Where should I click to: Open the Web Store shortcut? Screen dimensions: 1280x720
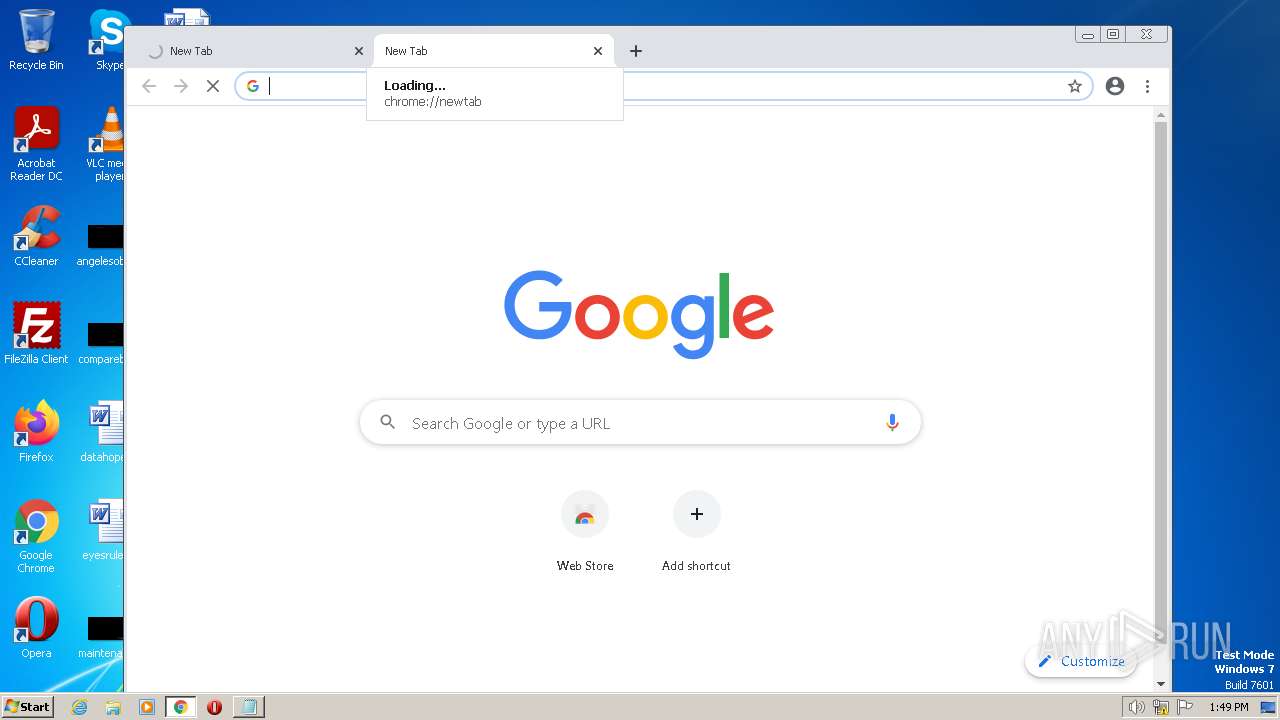(x=585, y=514)
